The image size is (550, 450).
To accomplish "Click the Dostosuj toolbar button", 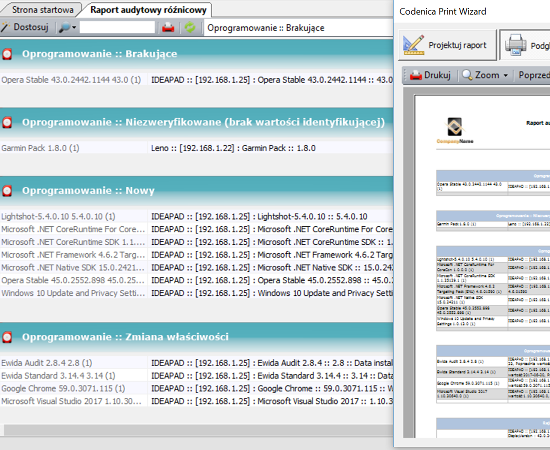I will 25,27.
